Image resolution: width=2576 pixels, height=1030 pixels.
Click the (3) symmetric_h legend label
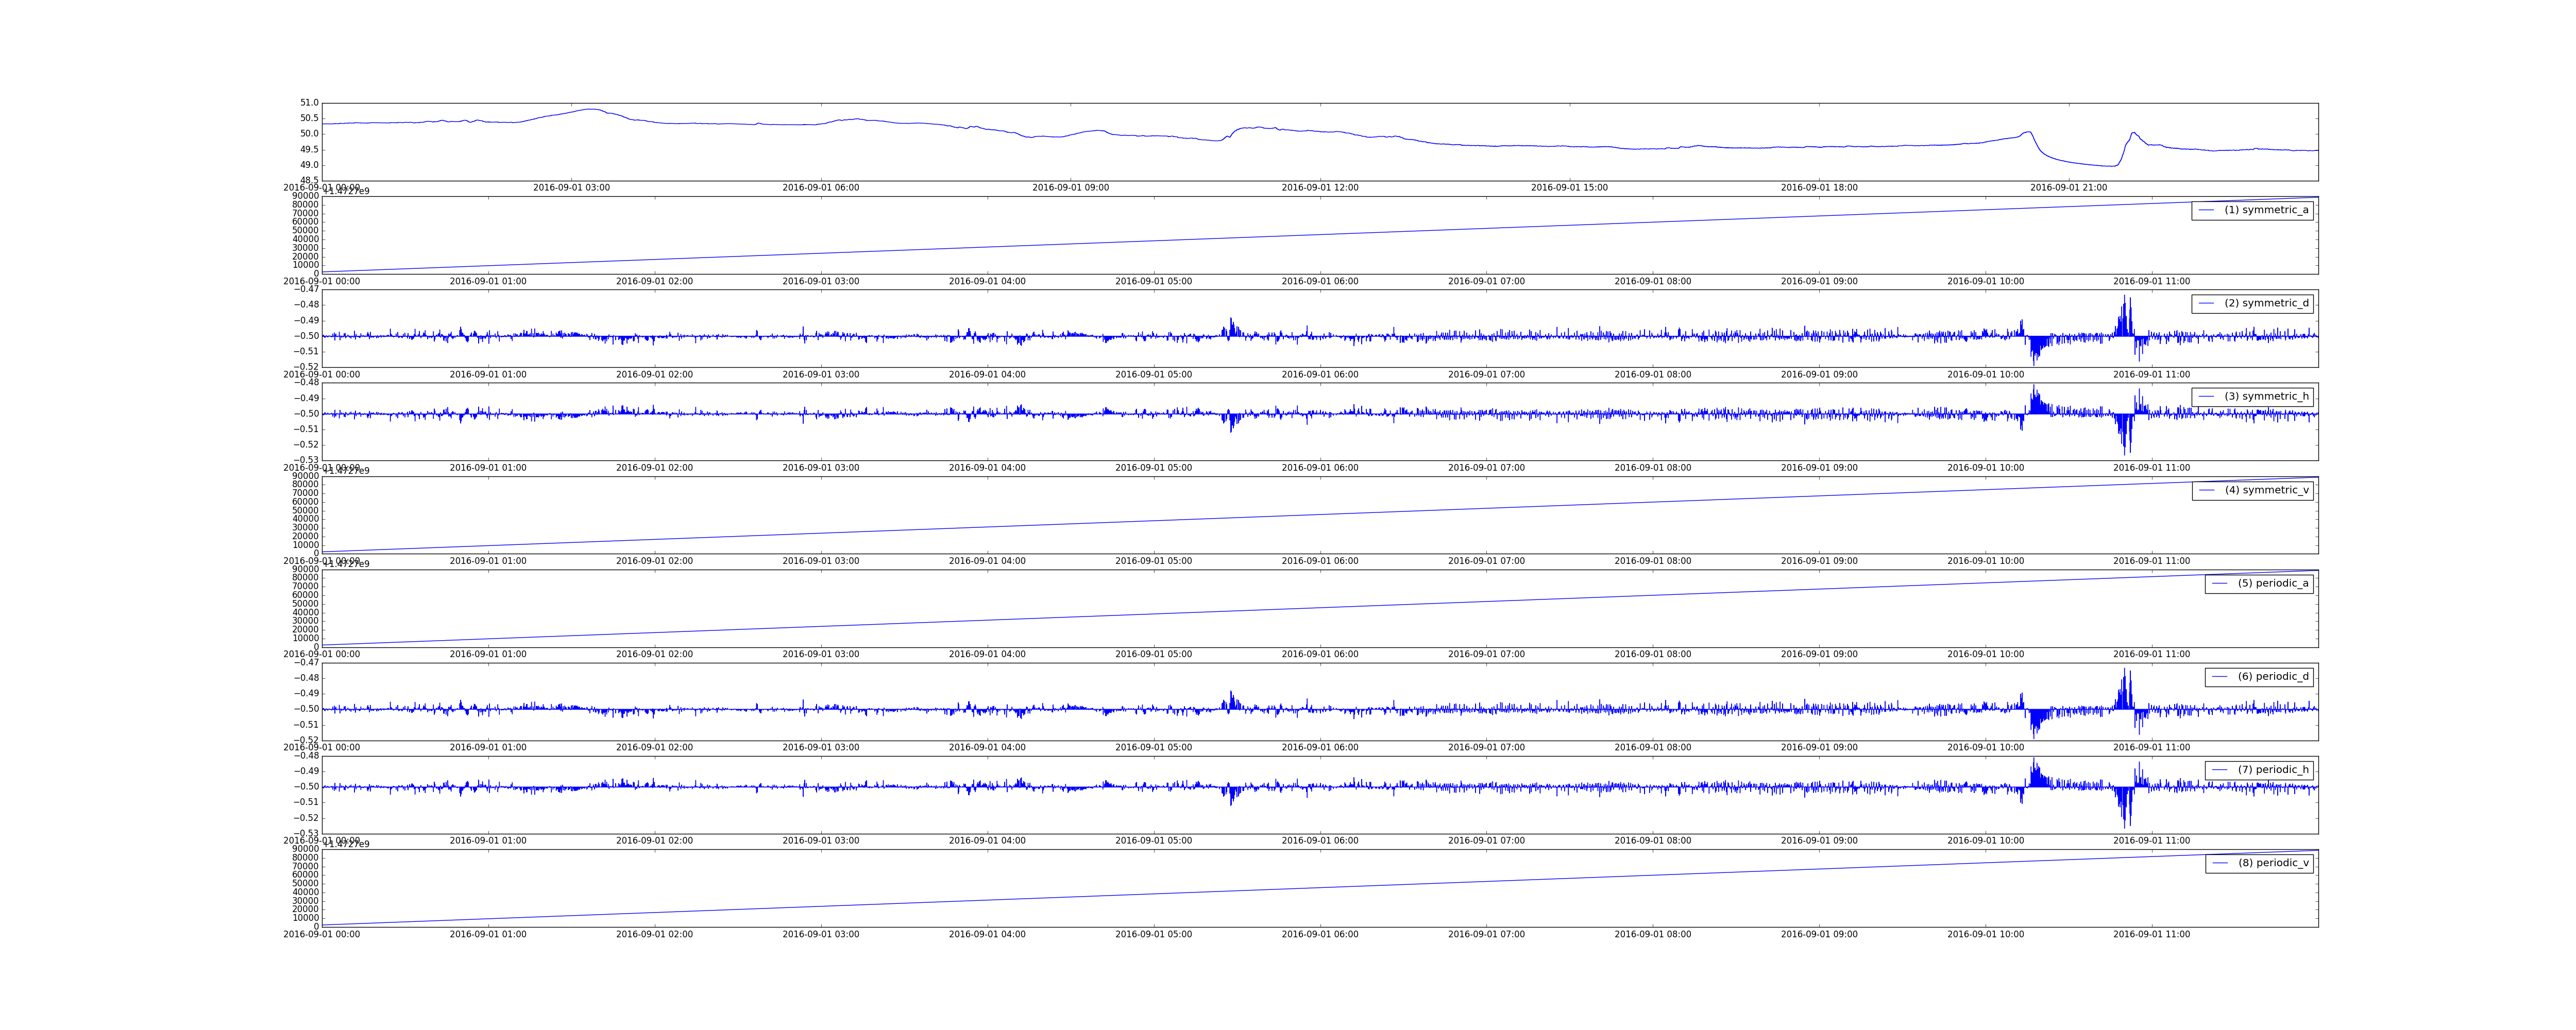pyautogui.click(x=2266, y=397)
